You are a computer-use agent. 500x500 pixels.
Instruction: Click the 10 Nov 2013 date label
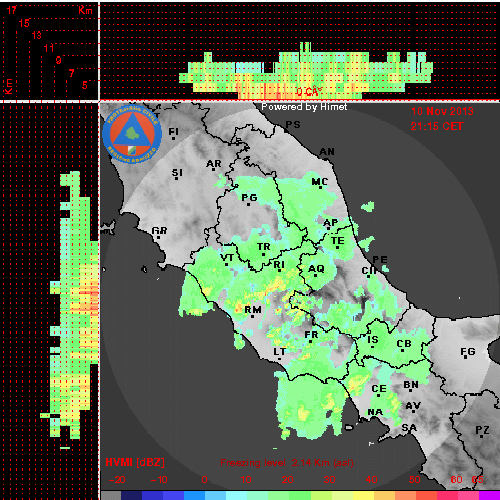442,111
